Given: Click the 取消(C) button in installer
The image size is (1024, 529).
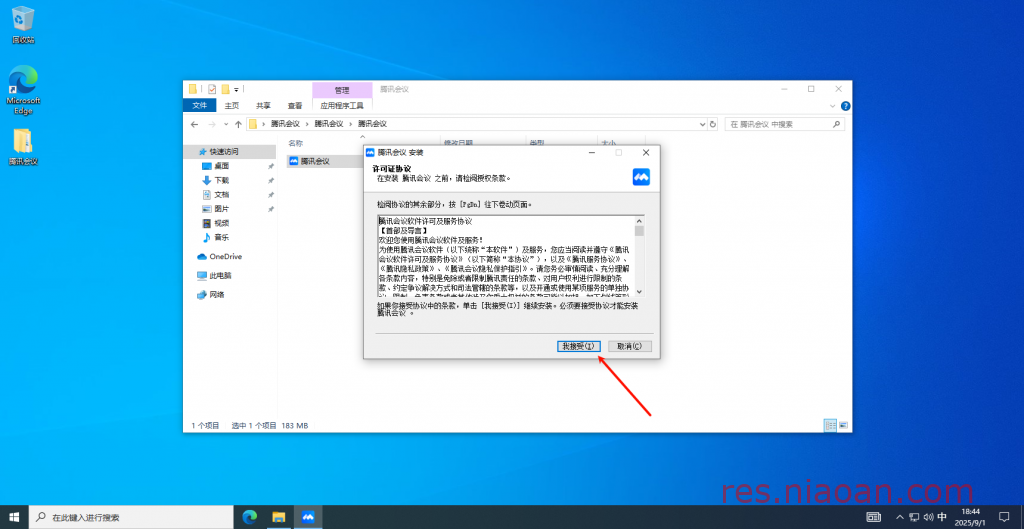Looking at the screenshot, I should (x=630, y=346).
